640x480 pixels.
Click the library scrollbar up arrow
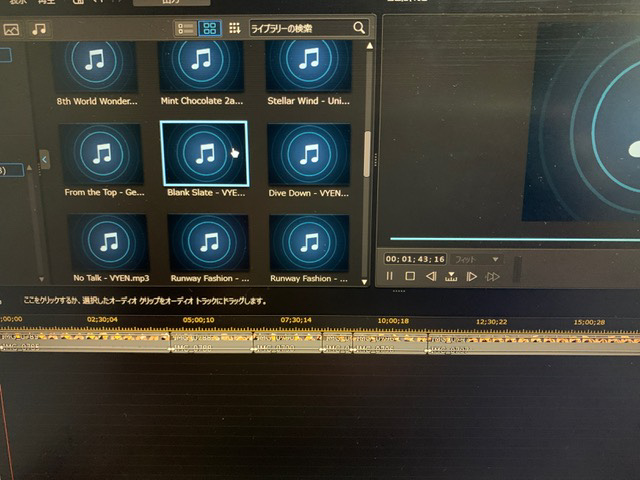[369, 46]
